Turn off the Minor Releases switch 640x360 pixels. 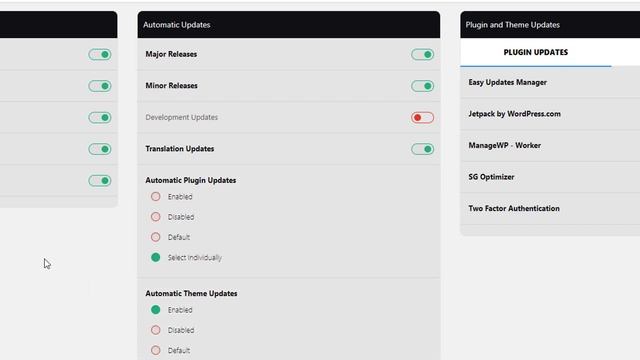(x=422, y=86)
